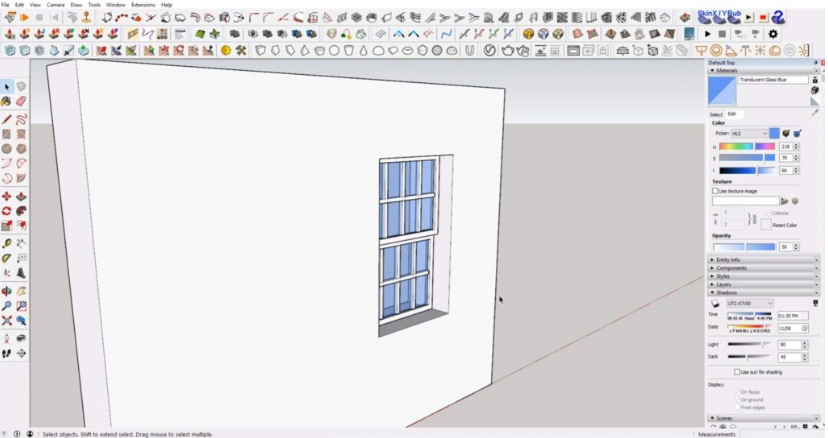The image size is (828, 438).
Task: Open the UTC-07:00 time zone dropdown
Action: pyautogui.click(x=750, y=303)
